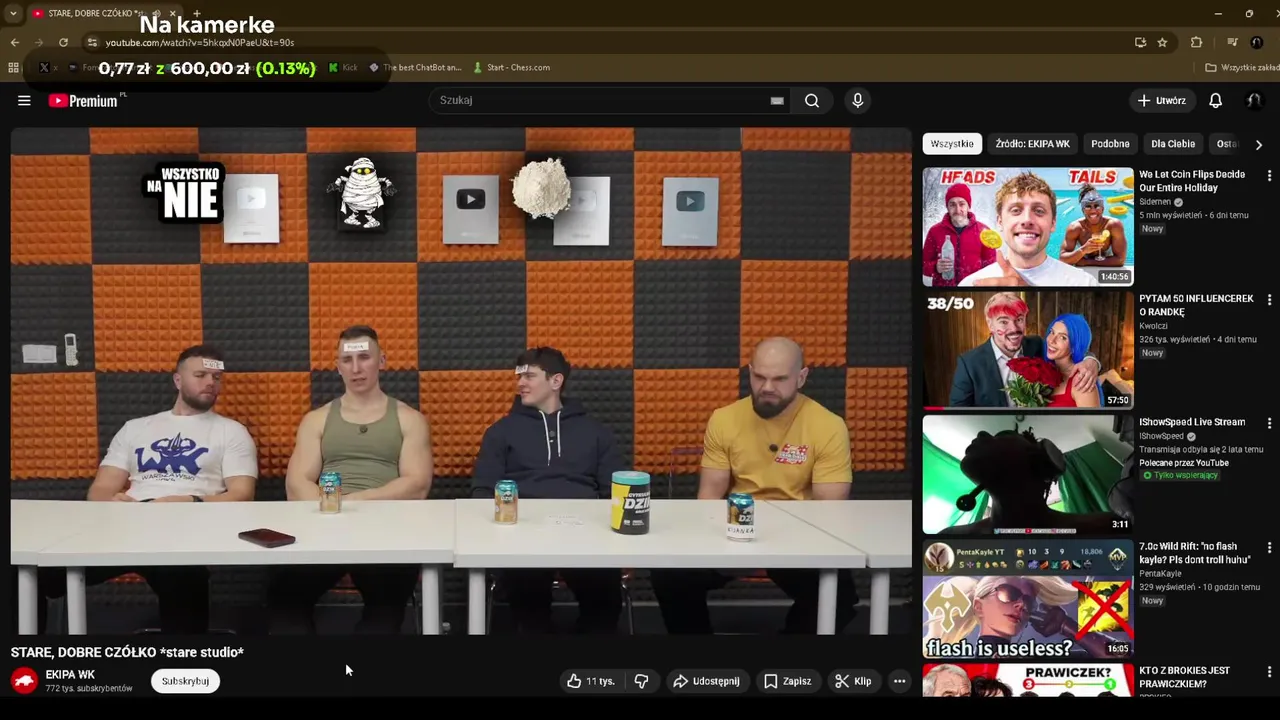Open the Kick bookmark

[343, 67]
